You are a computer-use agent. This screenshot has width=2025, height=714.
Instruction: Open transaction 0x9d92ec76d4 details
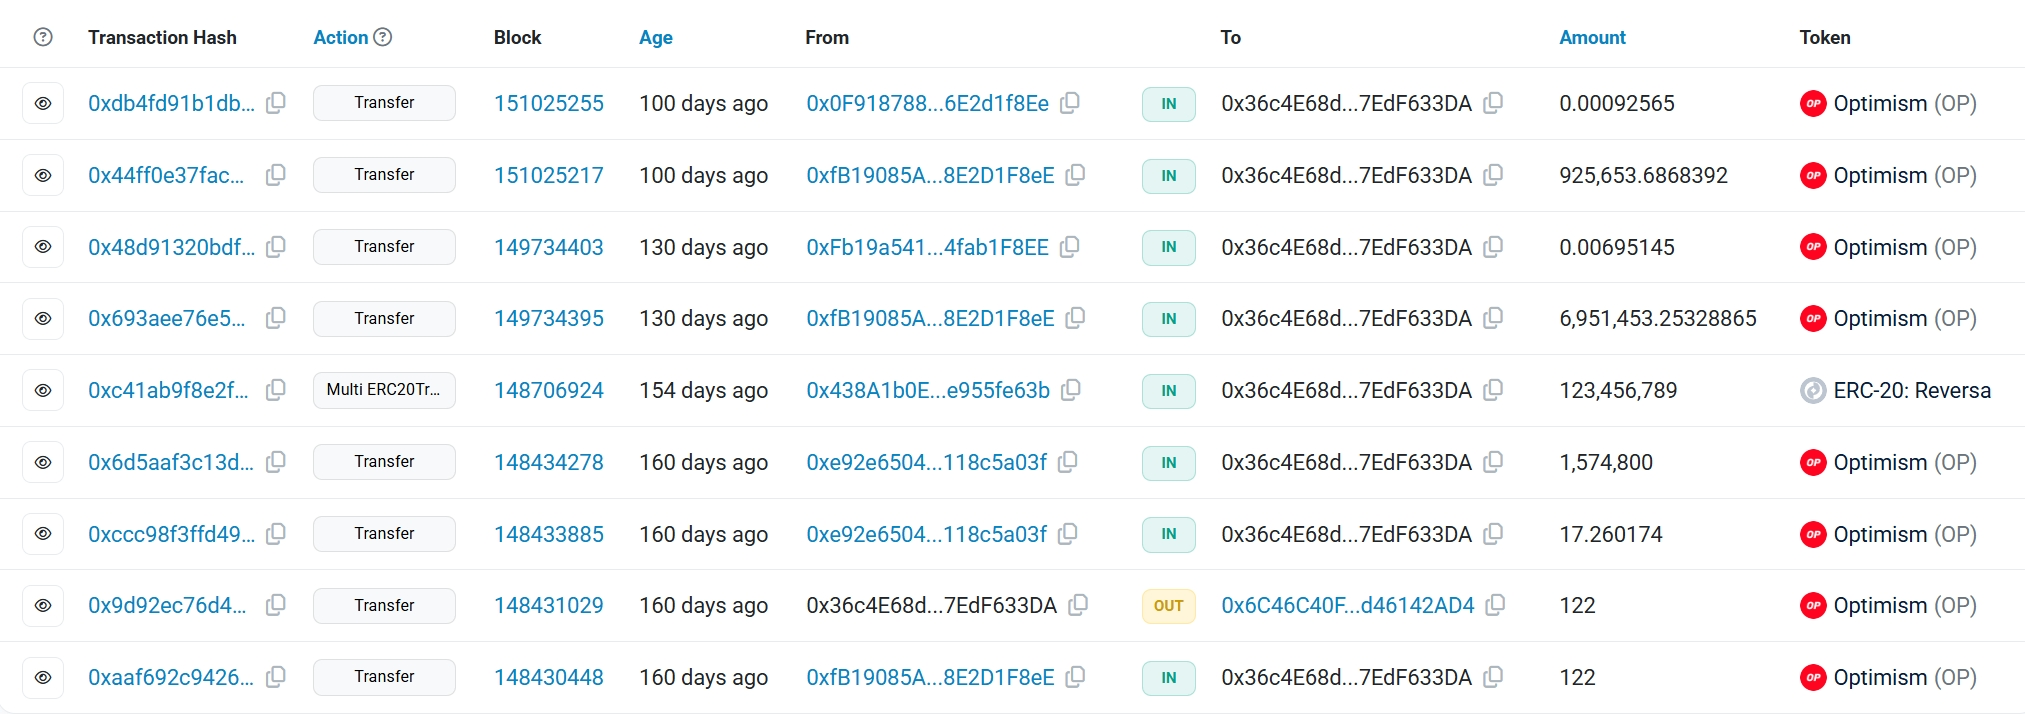tap(167, 605)
